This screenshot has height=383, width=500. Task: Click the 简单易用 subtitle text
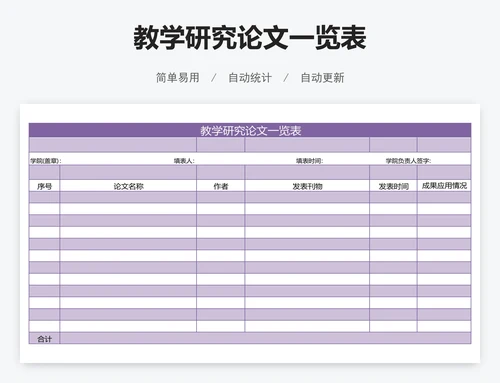tap(178, 78)
